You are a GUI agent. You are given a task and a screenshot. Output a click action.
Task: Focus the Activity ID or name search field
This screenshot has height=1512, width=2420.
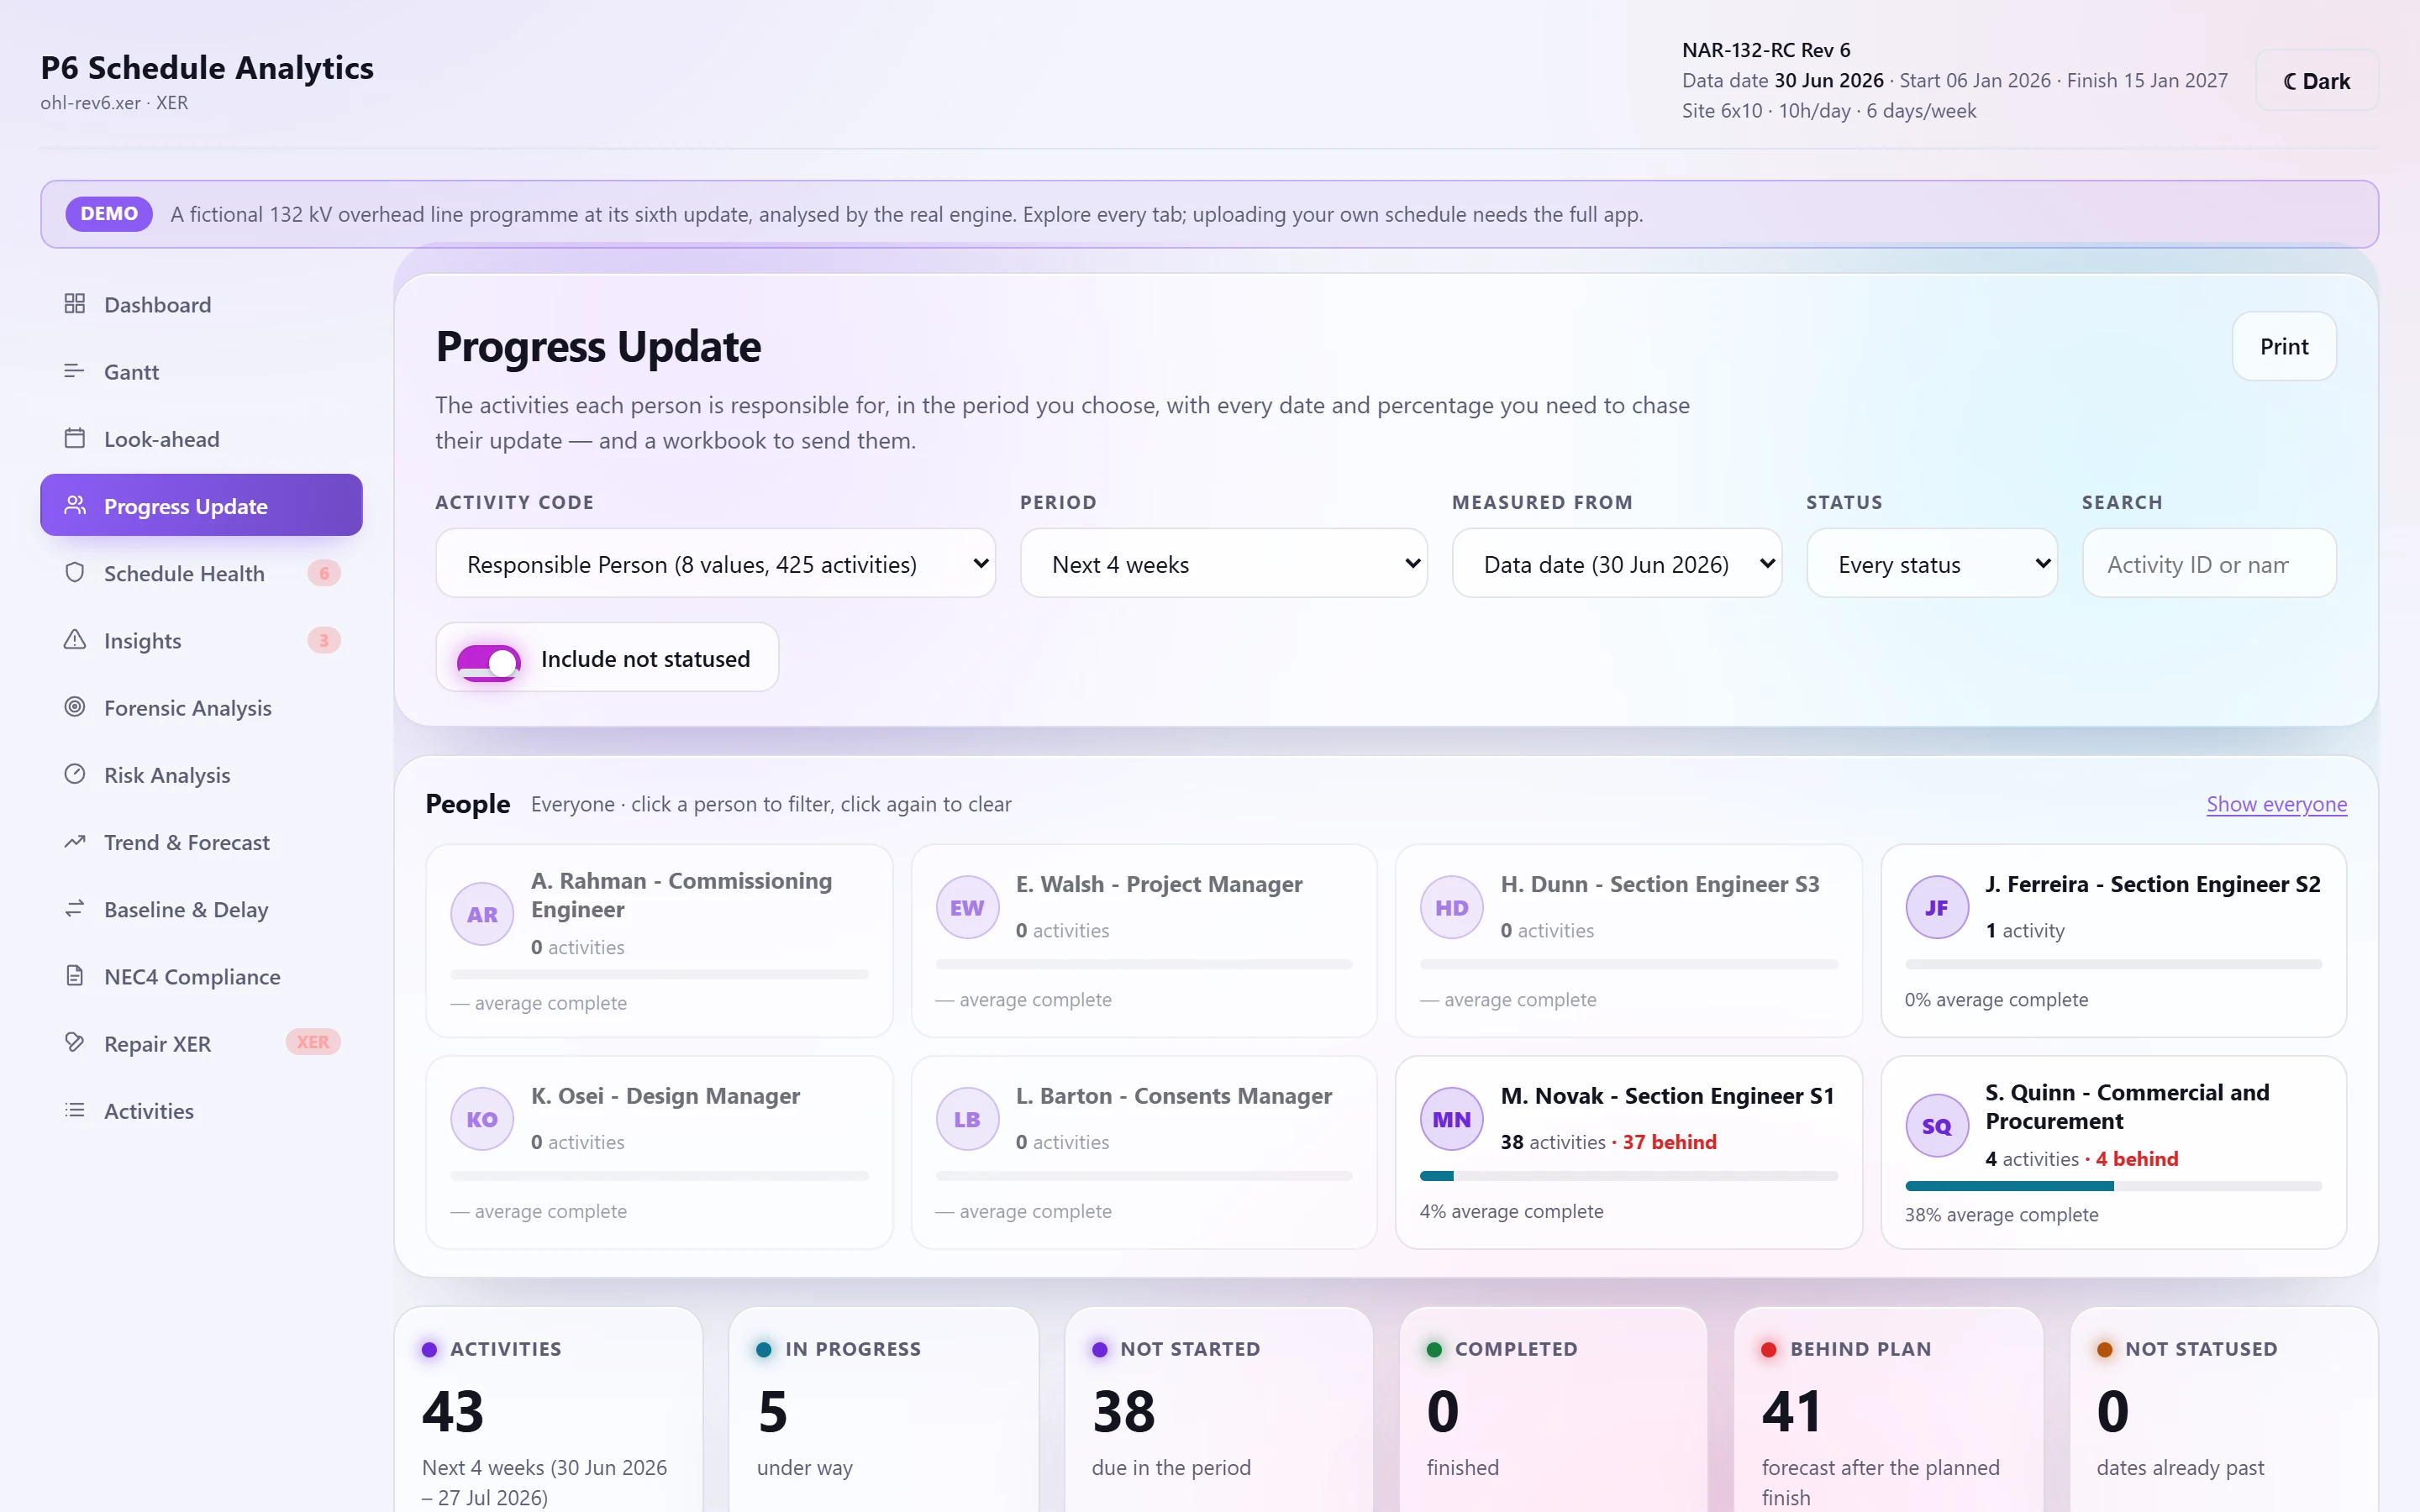tap(2209, 564)
